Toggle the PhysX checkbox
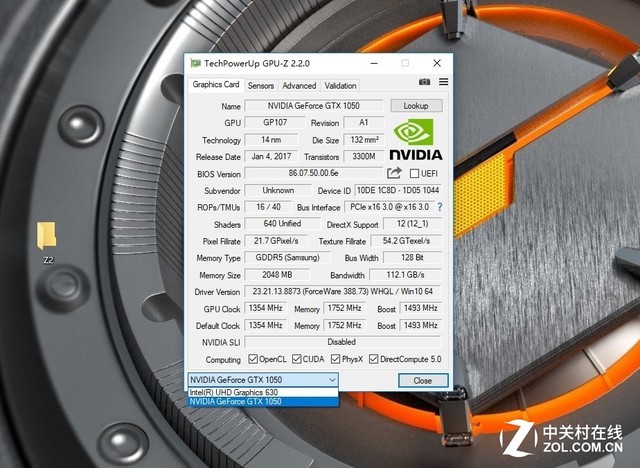The image size is (640, 468). click(x=336, y=359)
